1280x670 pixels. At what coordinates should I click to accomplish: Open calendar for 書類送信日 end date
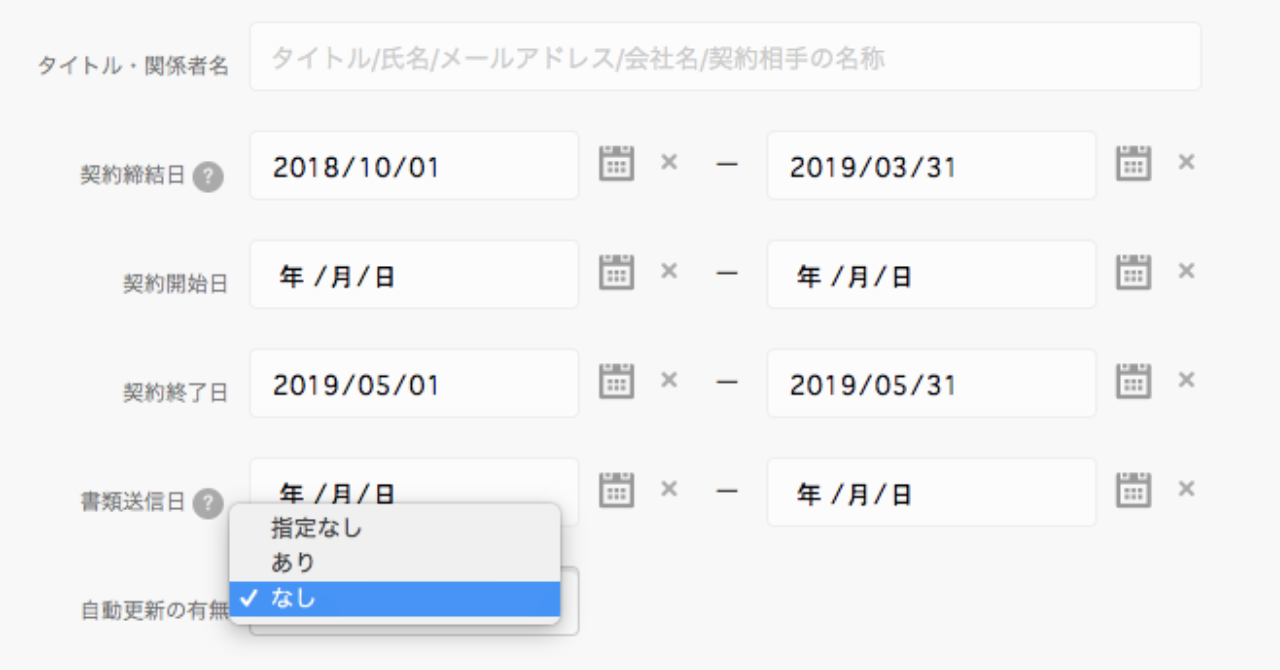pos(1134,489)
